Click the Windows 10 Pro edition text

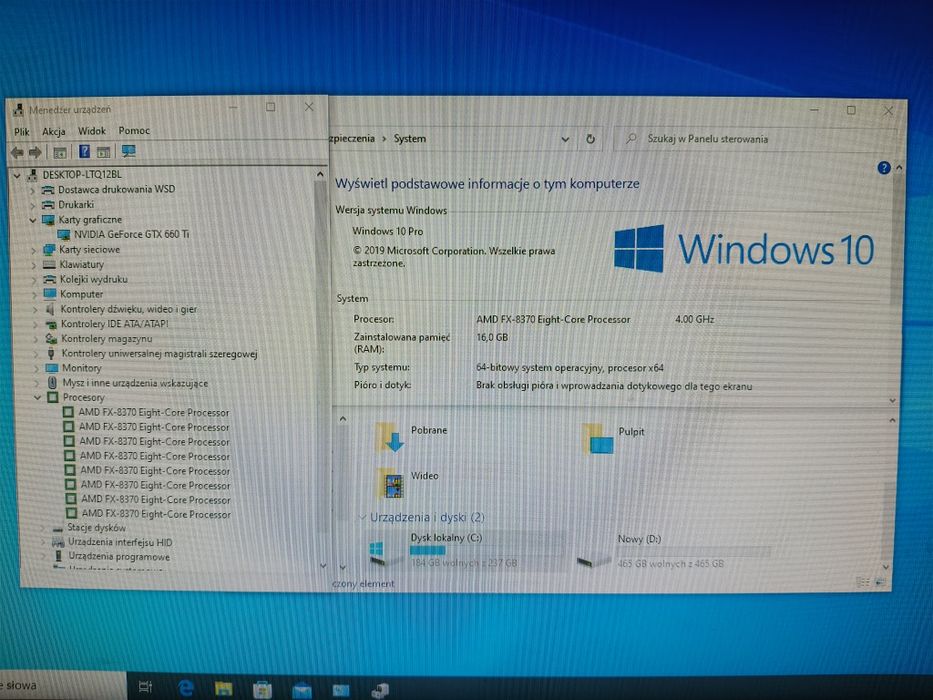pos(388,232)
